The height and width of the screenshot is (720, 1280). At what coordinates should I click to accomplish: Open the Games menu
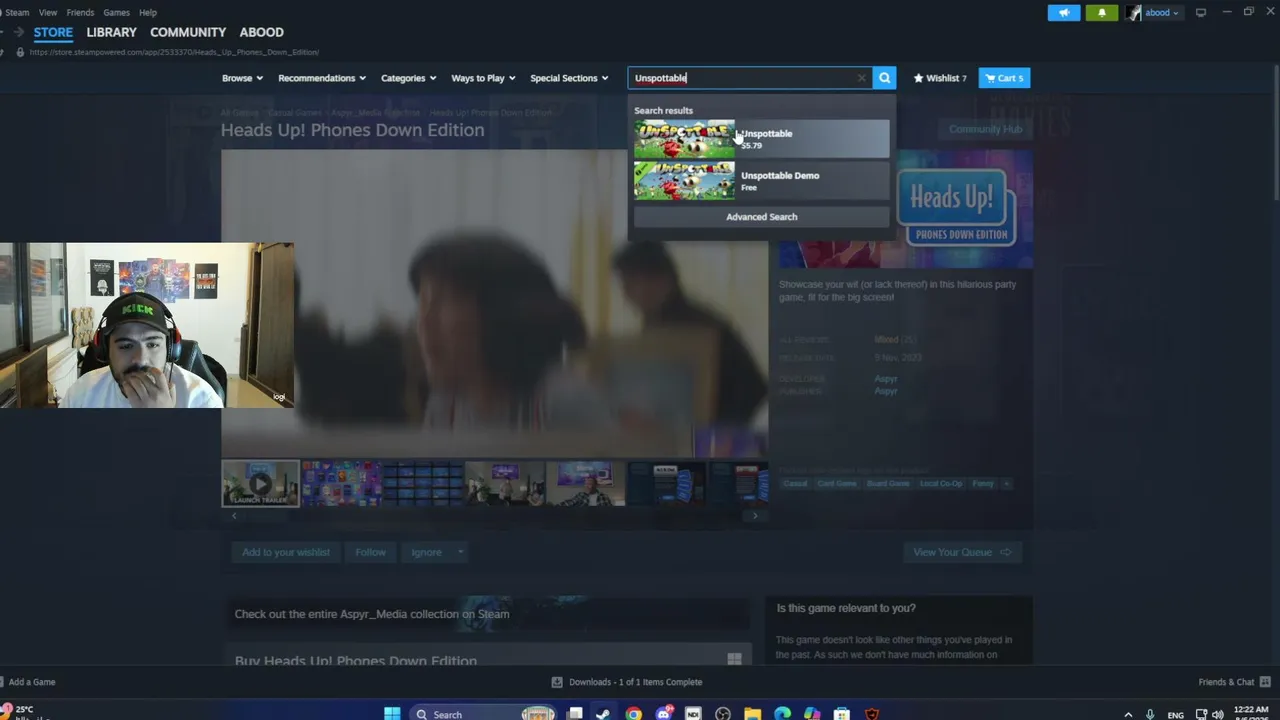click(116, 13)
